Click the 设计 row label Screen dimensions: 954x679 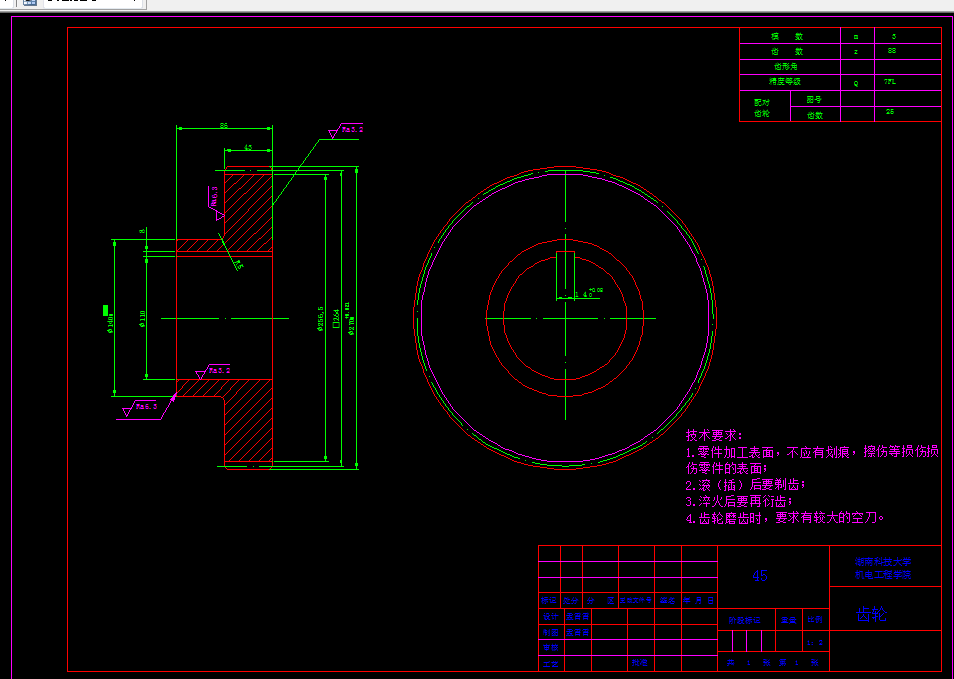[x=550, y=616]
